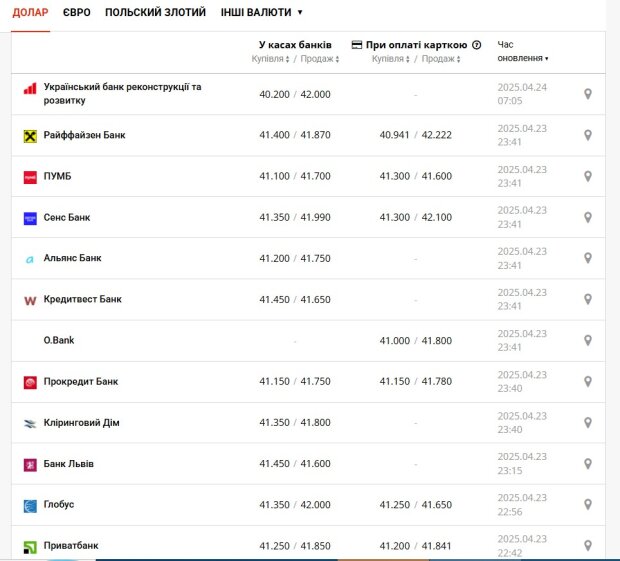
Task: Click the У касах банків column header
Action: [295, 45]
